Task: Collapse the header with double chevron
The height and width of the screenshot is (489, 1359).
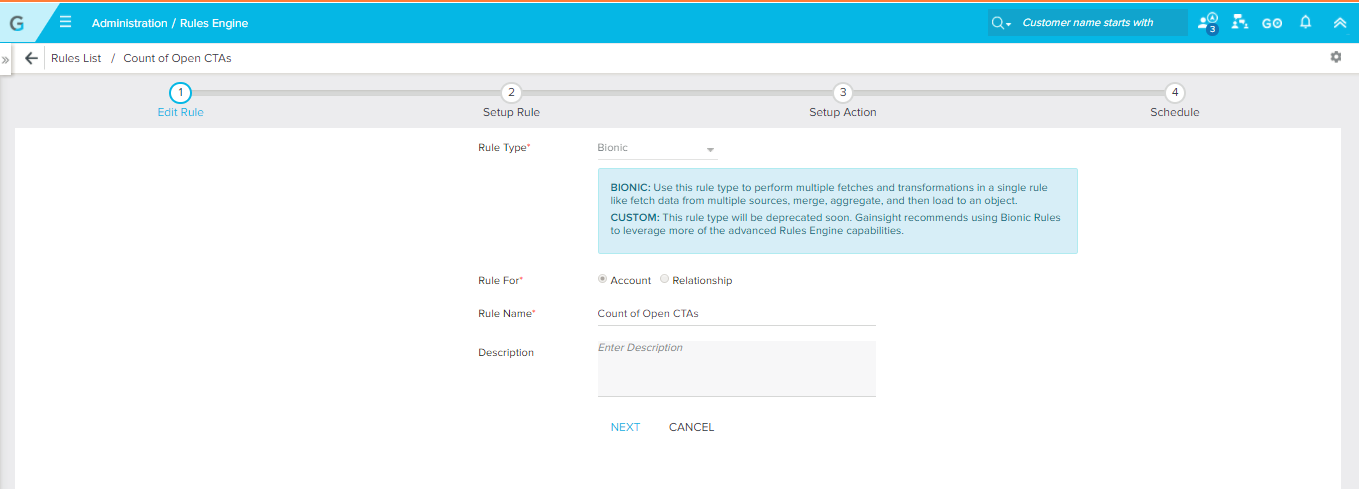Action: click(x=1340, y=22)
